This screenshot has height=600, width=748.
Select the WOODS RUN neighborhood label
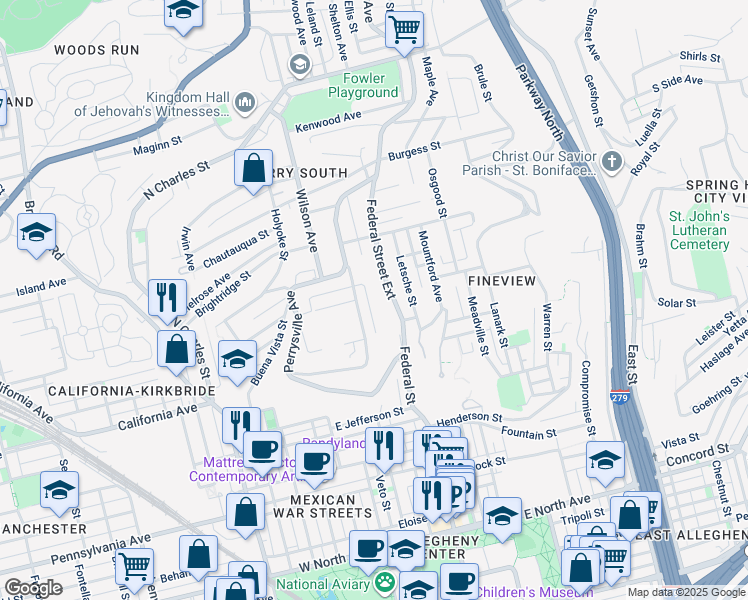[97, 50]
